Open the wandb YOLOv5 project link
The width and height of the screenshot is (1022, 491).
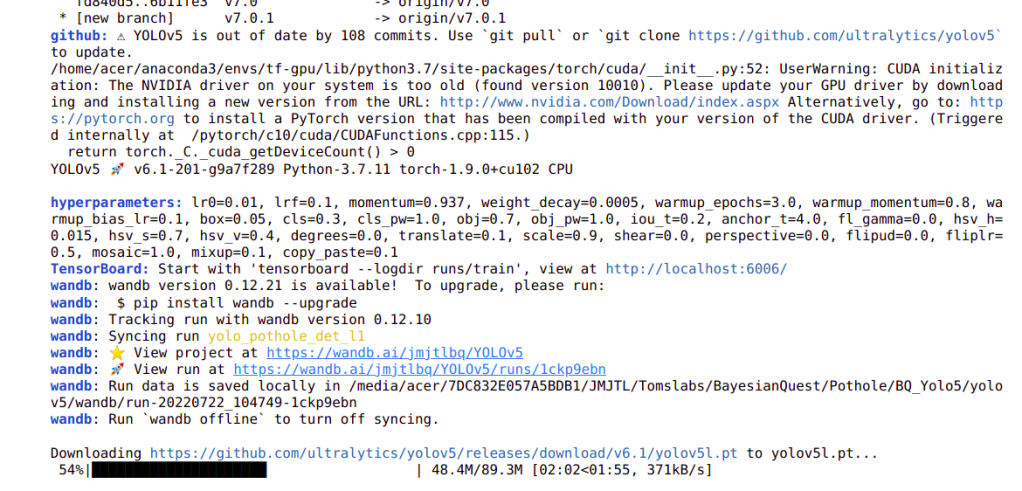point(395,353)
